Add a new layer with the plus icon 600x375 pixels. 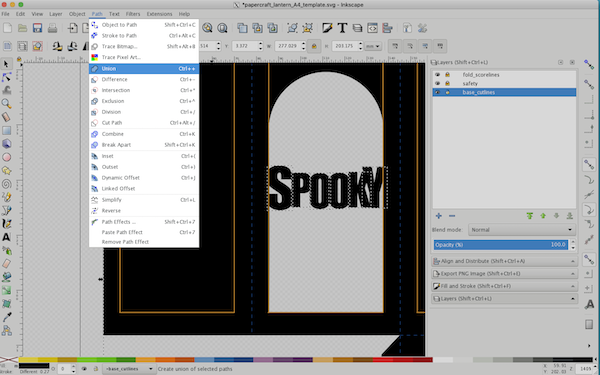coord(439,216)
